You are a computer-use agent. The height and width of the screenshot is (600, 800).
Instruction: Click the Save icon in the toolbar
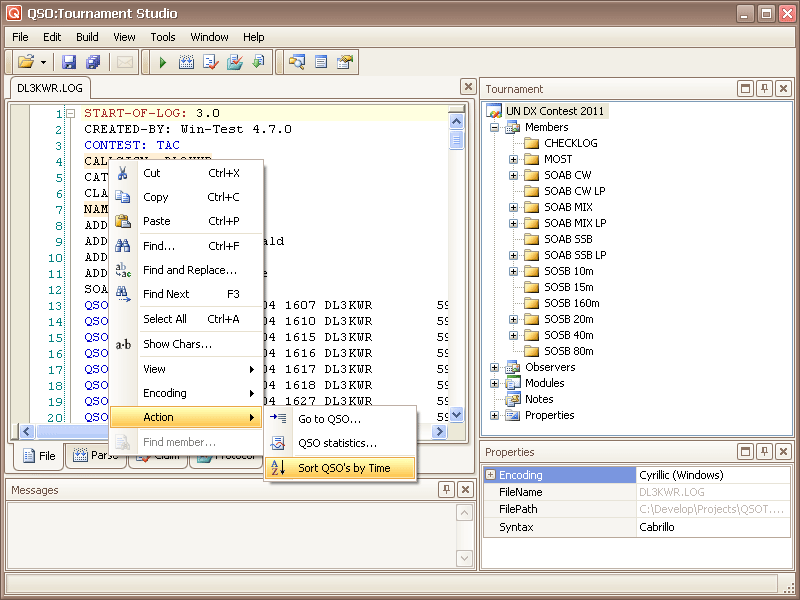click(69, 62)
